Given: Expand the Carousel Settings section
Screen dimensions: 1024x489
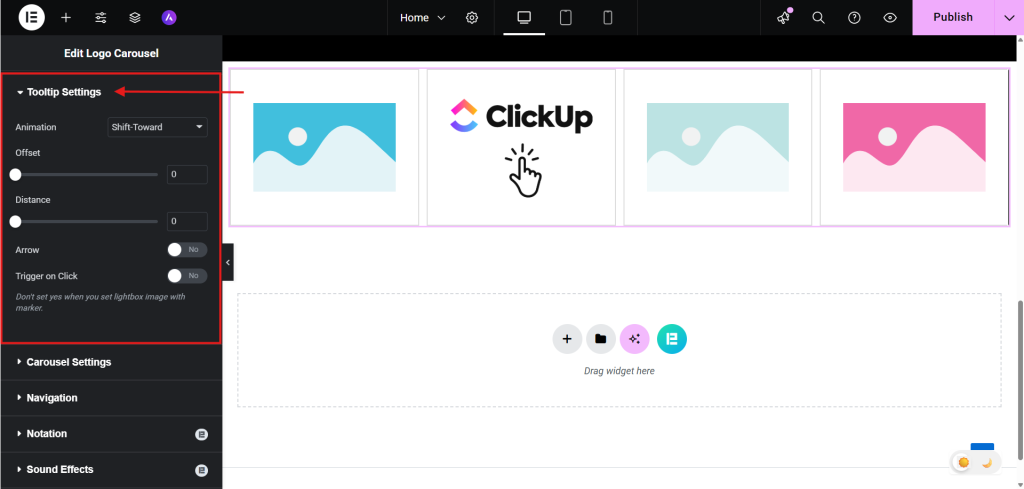Looking at the screenshot, I should point(112,362).
